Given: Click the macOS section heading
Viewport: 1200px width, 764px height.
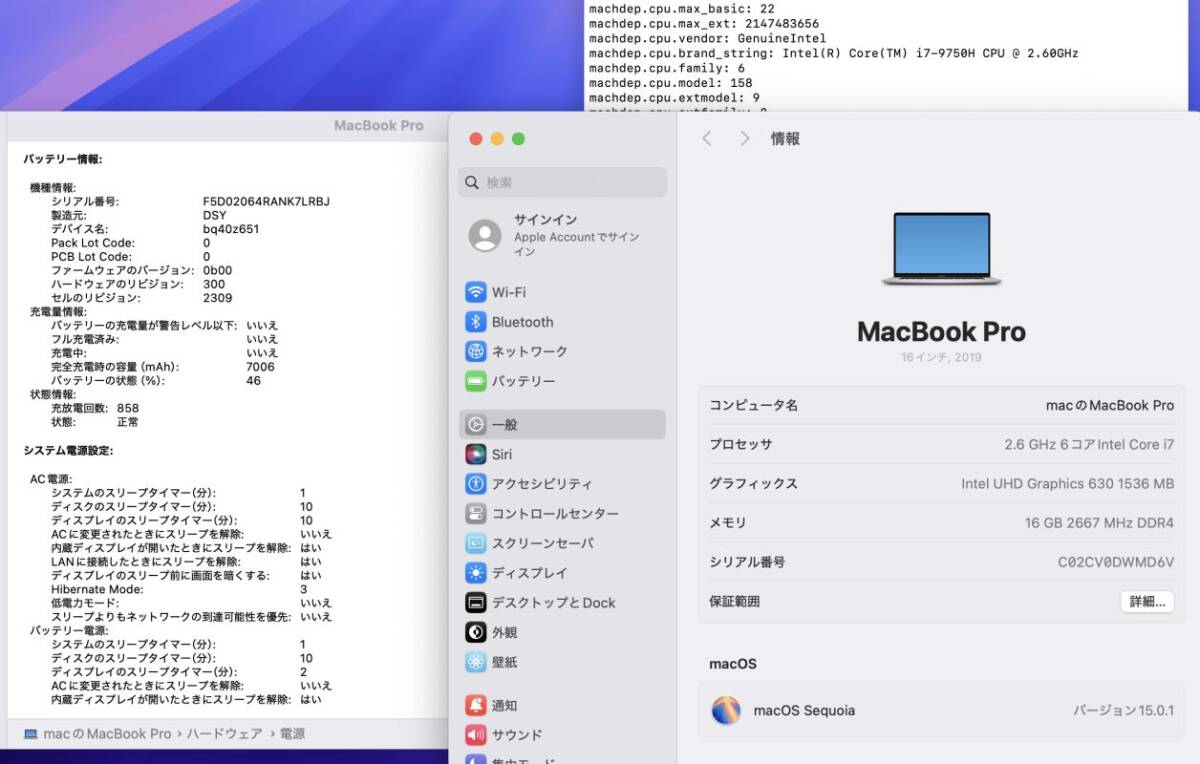Looking at the screenshot, I should 733,664.
